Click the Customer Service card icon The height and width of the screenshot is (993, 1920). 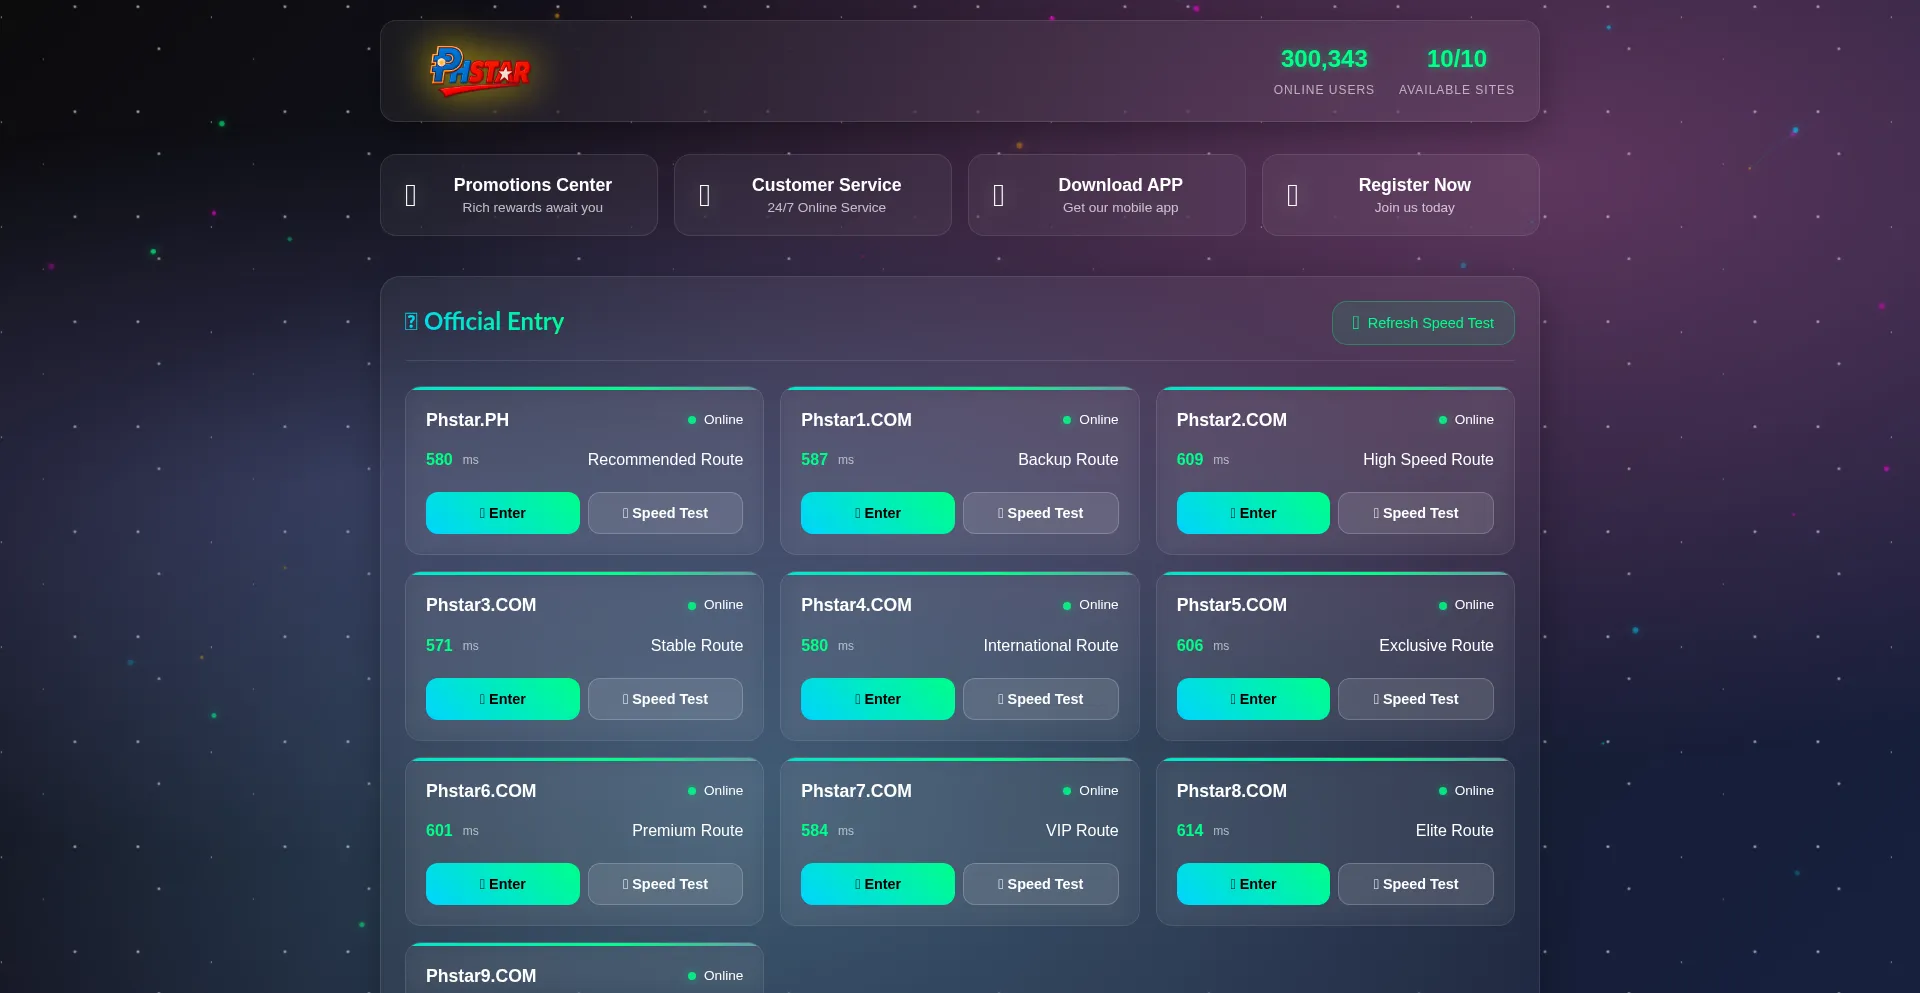[x=704, y=196]
